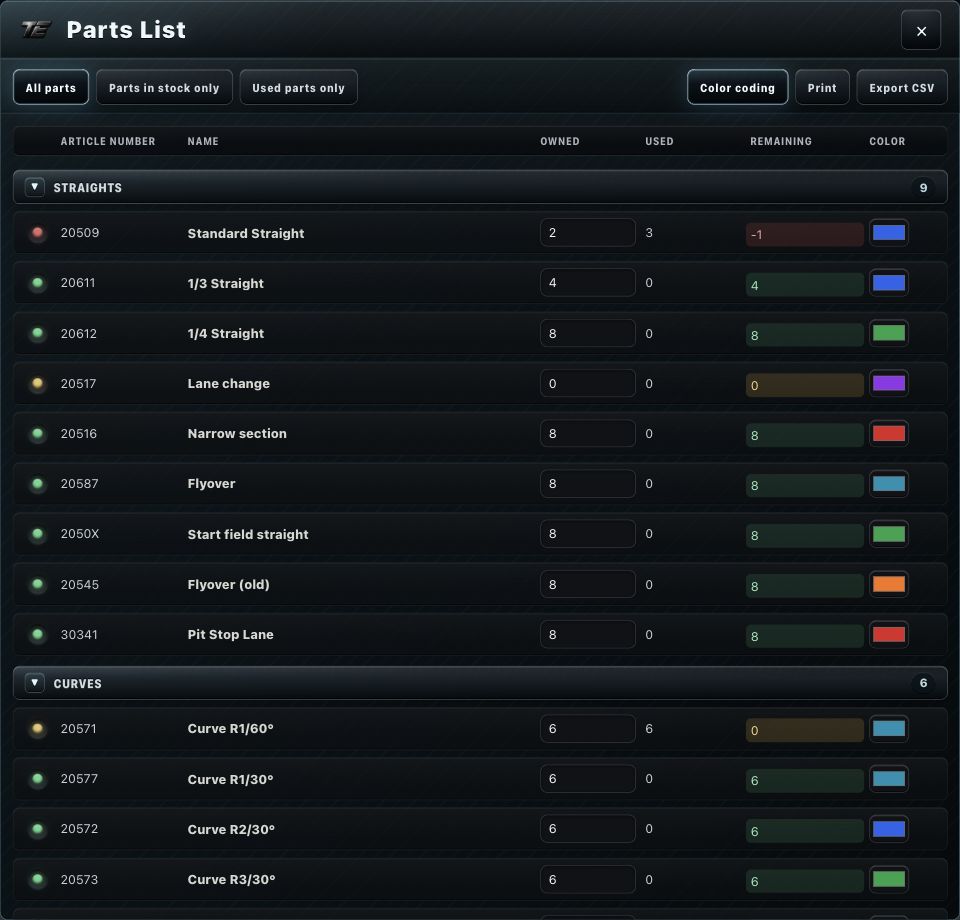This screenshot has height=920, width=960.
Task: Open red color swatch for Pit Stop Lane
Action: [x=888, y=634]
